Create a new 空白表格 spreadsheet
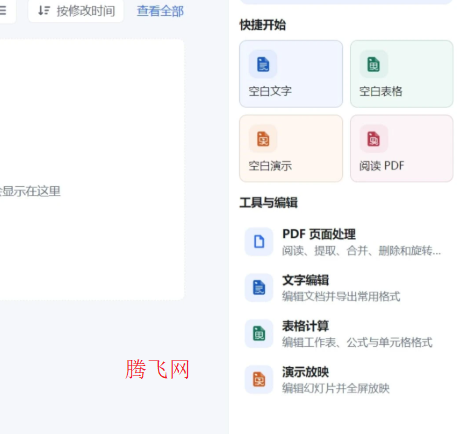This screenshot has height=434, width=459. [x=402, y=74]
